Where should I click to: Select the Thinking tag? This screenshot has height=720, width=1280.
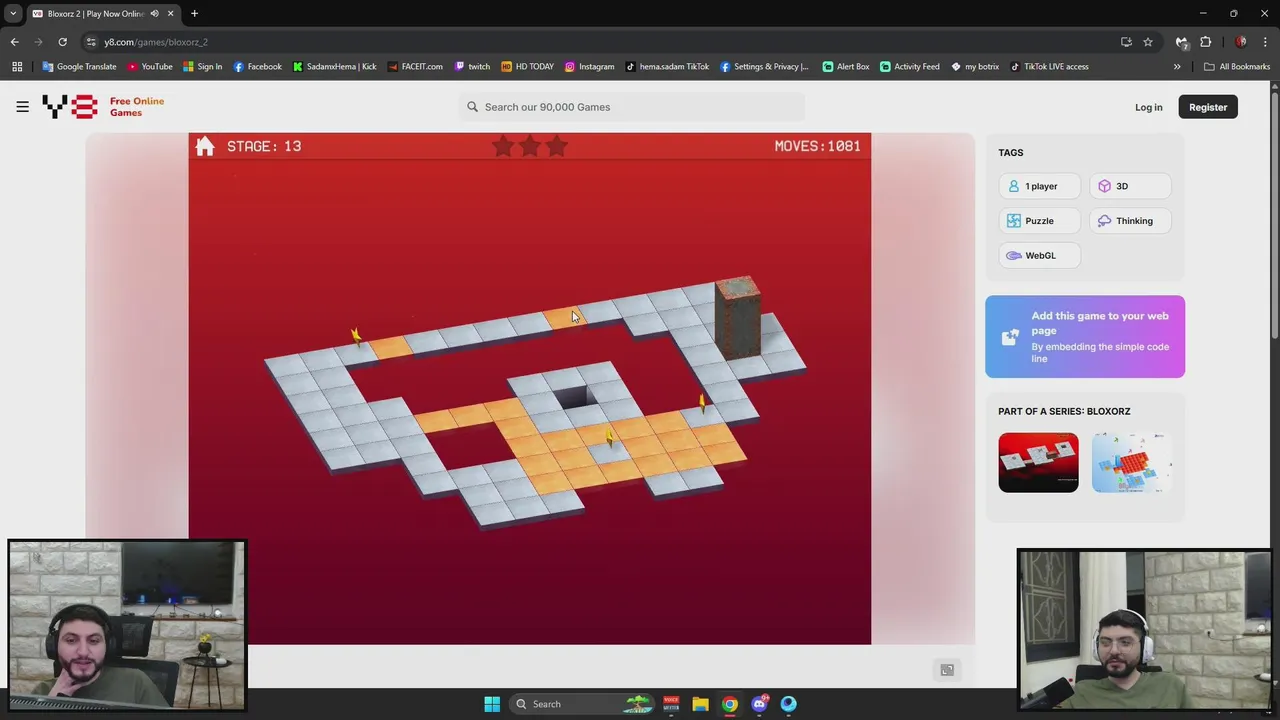coord(1129,221)
